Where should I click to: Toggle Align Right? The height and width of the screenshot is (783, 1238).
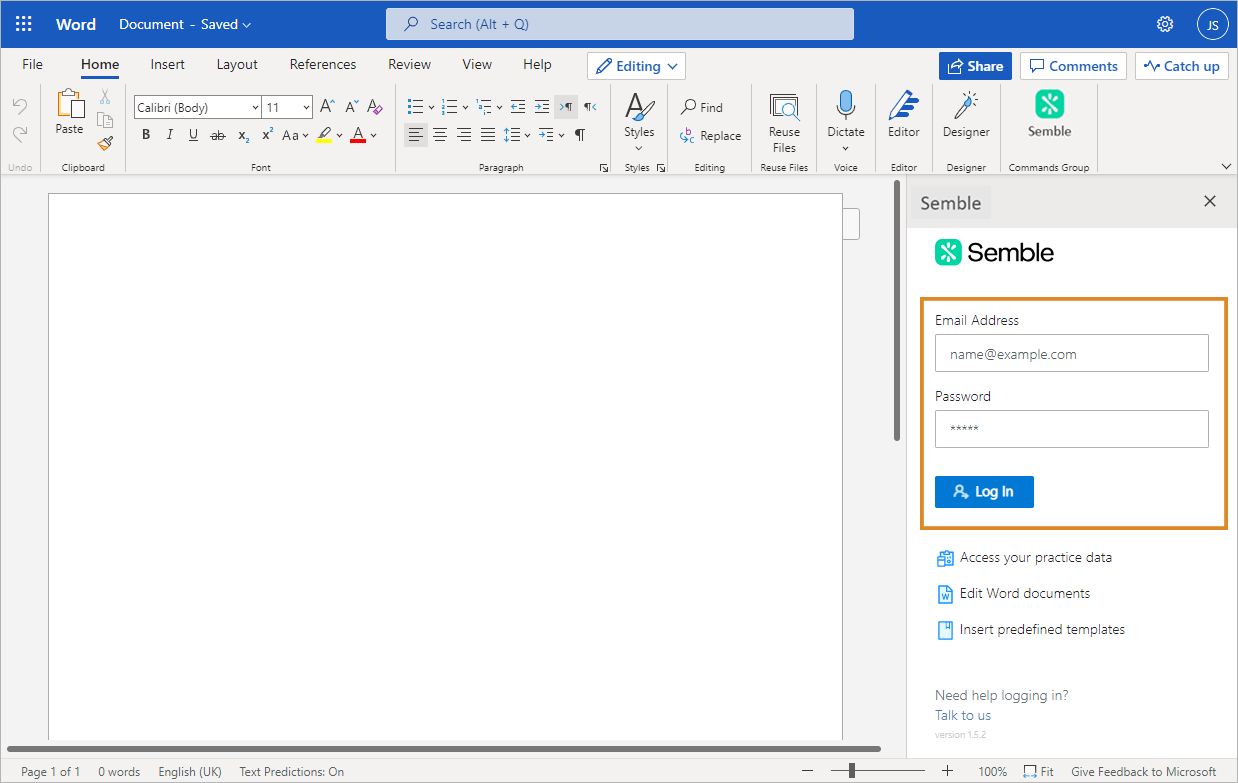pyautogui.click(x=464, y=134)
